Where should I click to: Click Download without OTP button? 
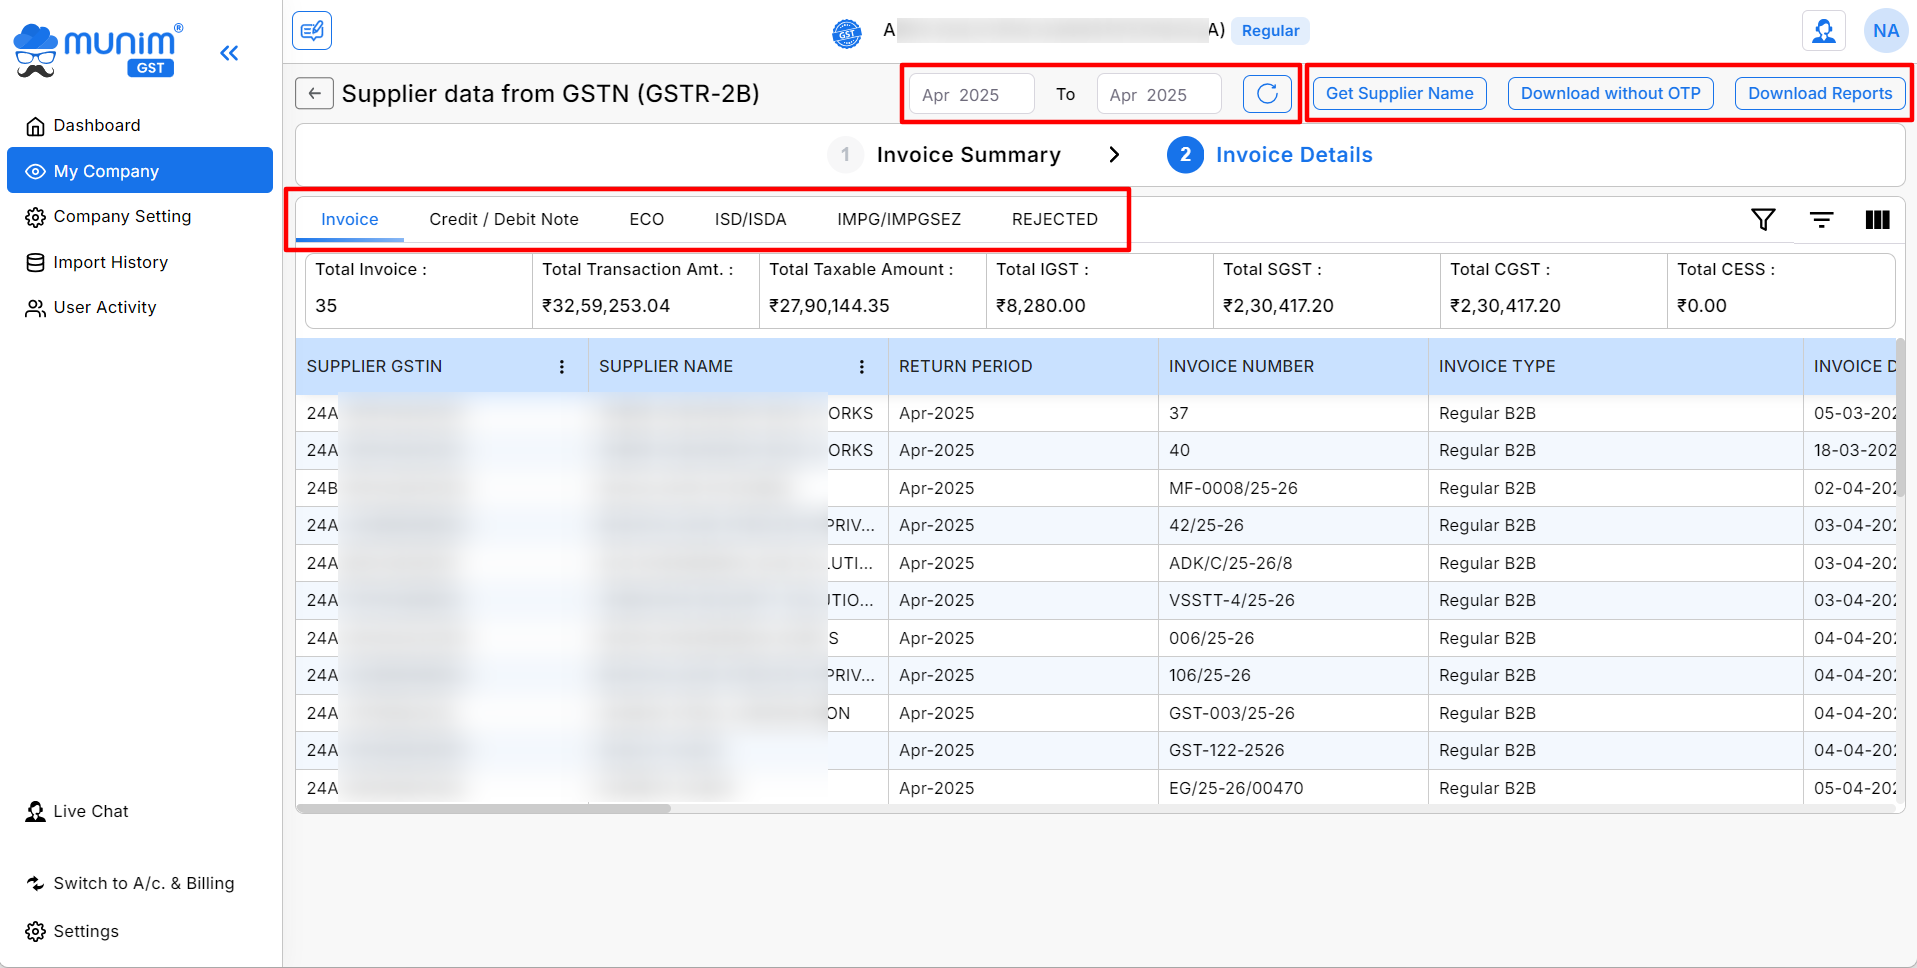click(1609, 94)
